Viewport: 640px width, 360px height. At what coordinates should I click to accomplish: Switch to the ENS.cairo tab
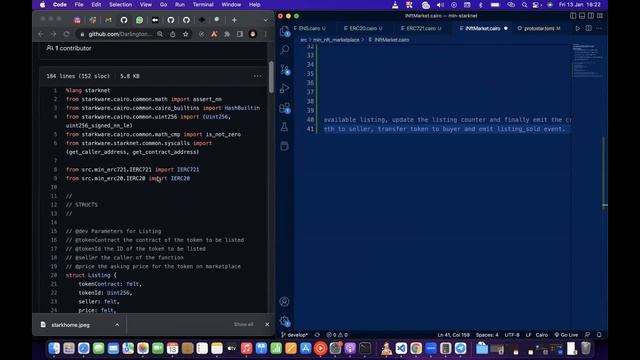(x=309, y=28)
